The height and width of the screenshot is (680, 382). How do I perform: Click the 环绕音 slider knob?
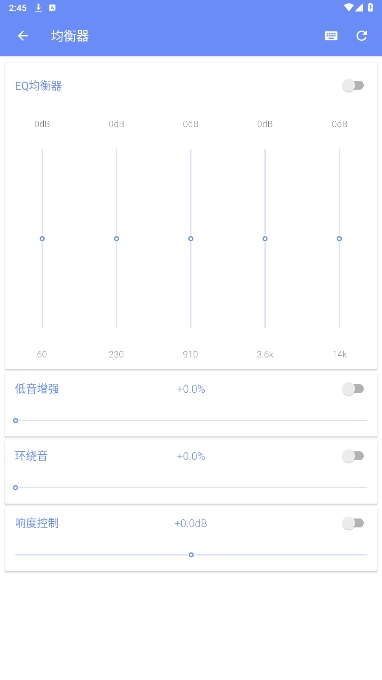[16, 487]
